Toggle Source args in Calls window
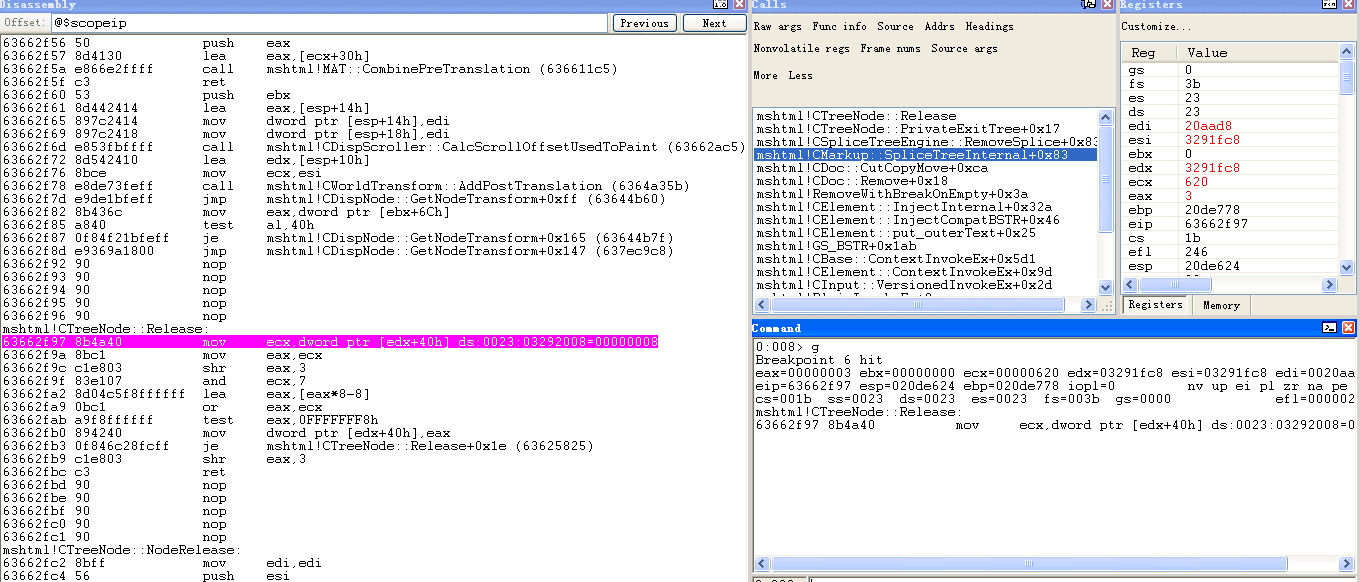The width and height of the screenshot is (1360, 582). pyautogui.click(x=964, y=49)
